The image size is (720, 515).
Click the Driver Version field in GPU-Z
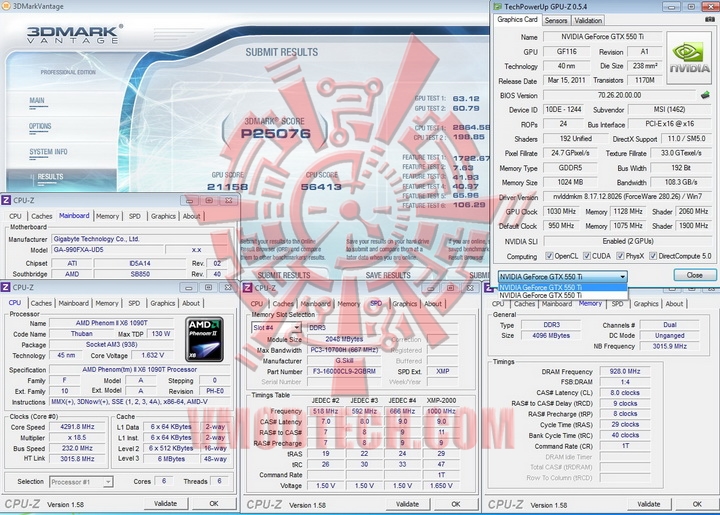click(627, 196)
